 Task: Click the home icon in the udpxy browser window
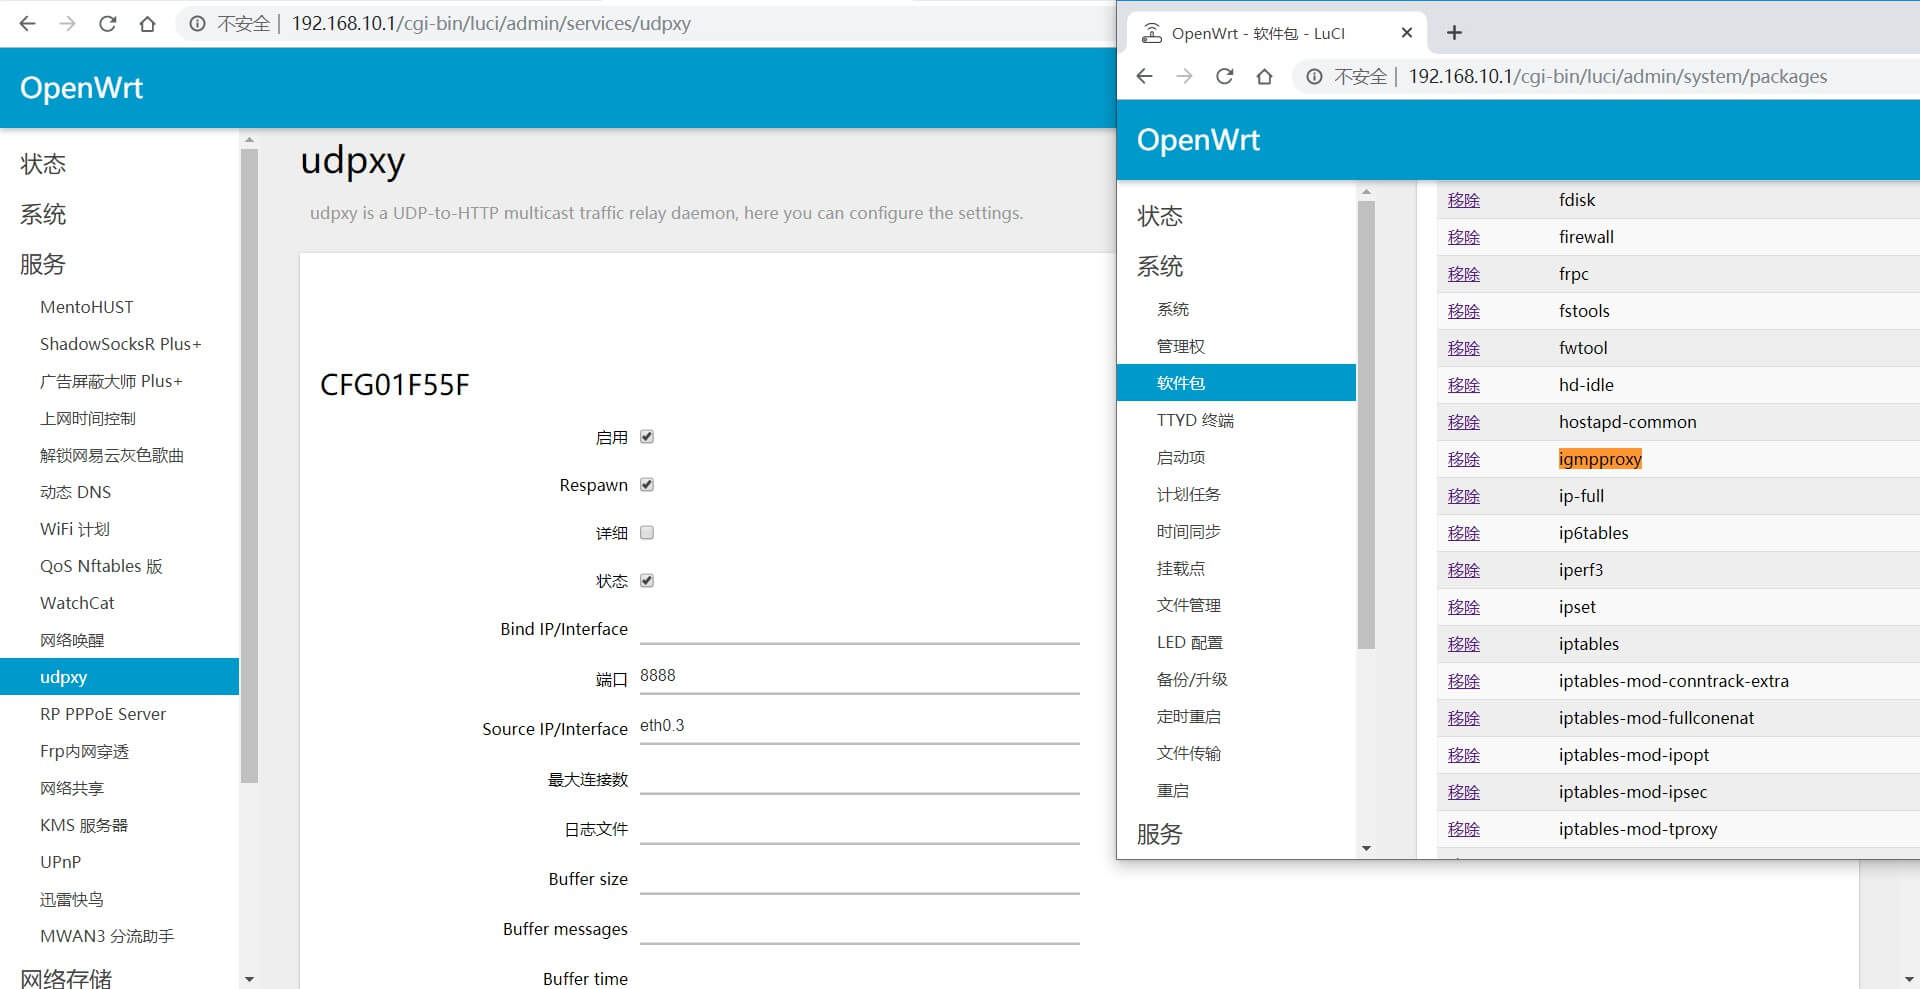[148, 24]
